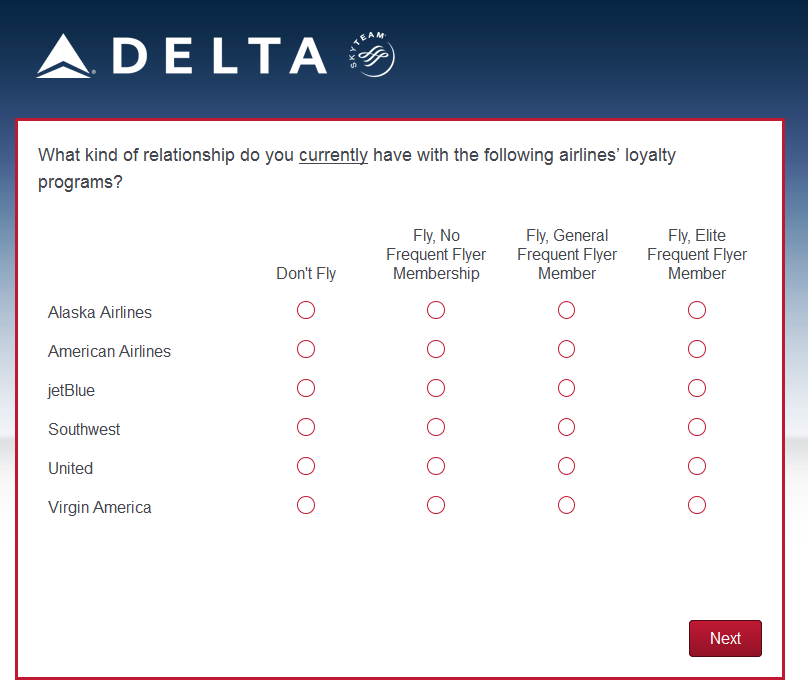Screen dimensions: 808x696
Task: Mark Don't Fly for jetBlue
Action: click(306, 388)
